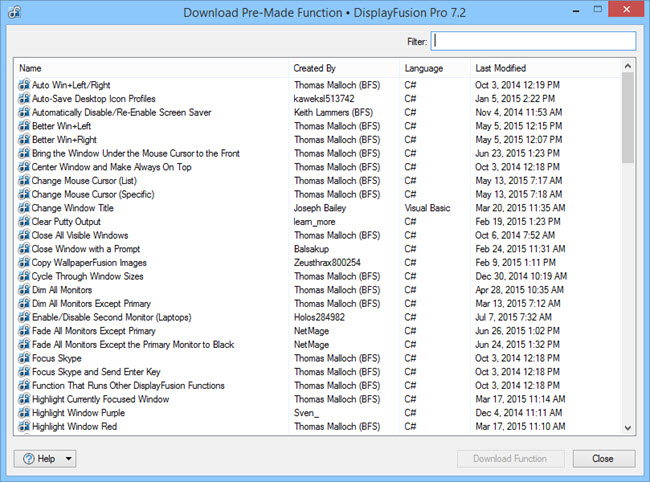Image resolution: width=650 pixels, height=482 pixels.
Task: Click DisplayFusion app icon in title bar
Action: coord(15,12)
